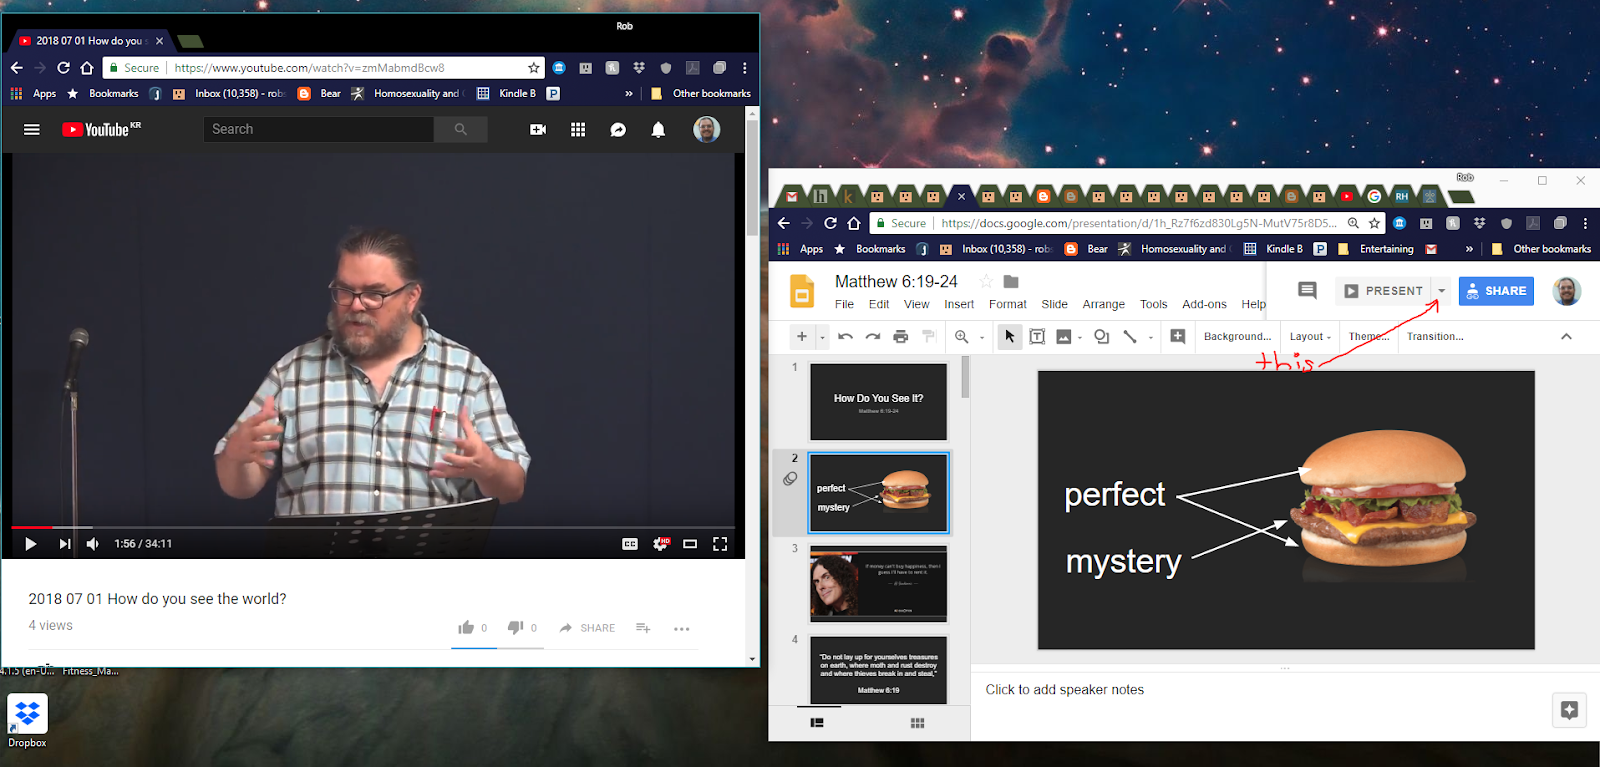Add a new slide with plus button
The width and height of the screenshot is (1600, 767).
click(x=802, y=337)
